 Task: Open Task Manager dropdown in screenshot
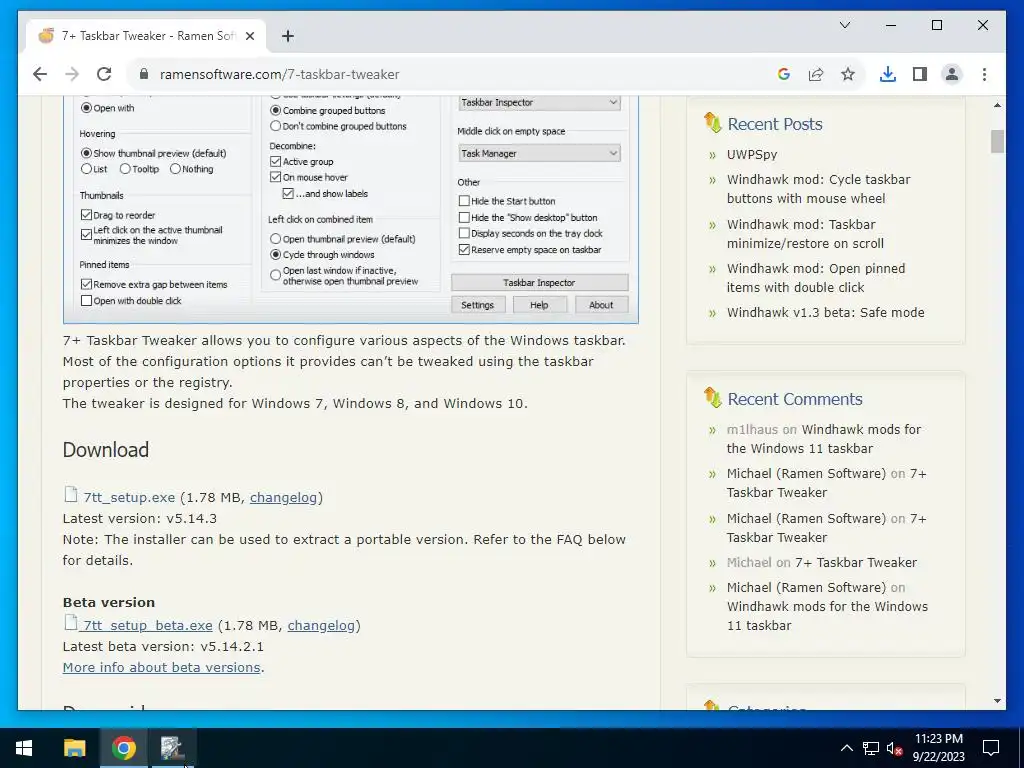pos(539,153)
